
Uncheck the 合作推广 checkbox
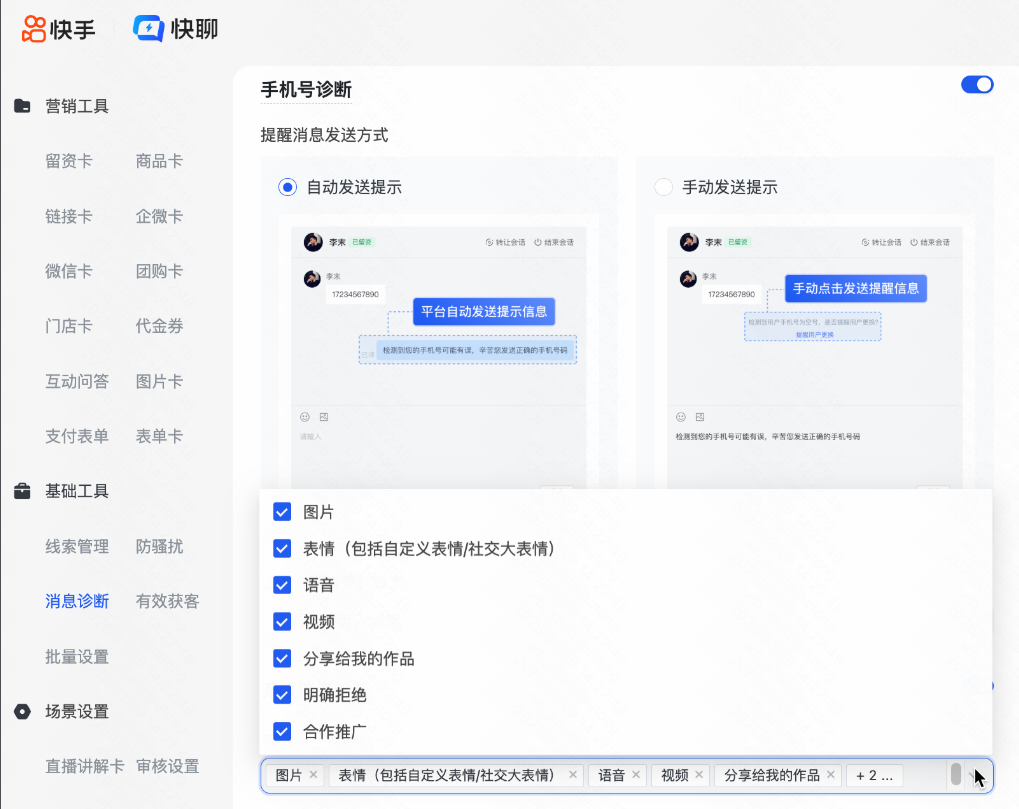coord(282,732)
